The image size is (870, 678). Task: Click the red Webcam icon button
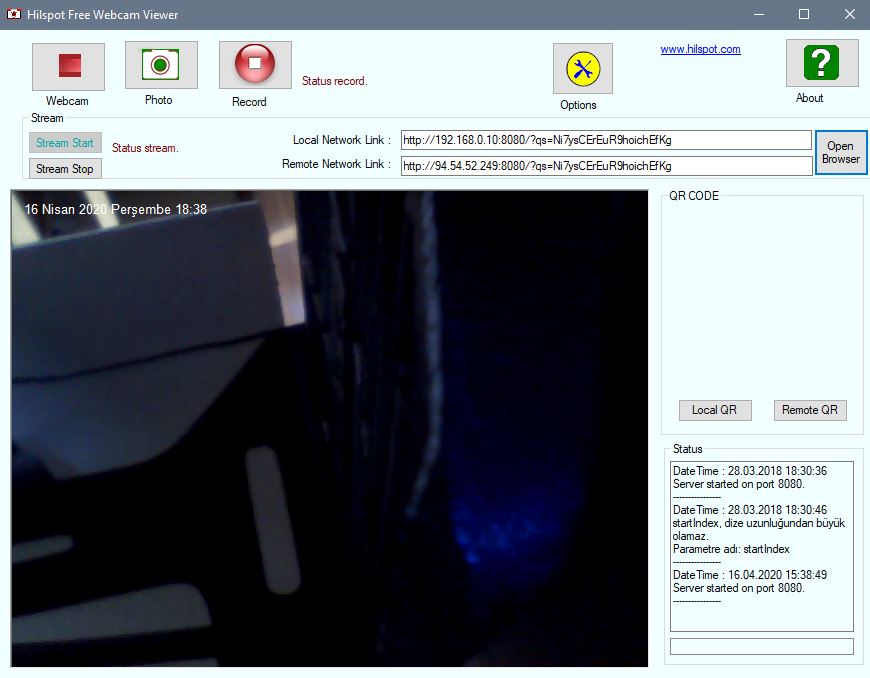point(68,67)
